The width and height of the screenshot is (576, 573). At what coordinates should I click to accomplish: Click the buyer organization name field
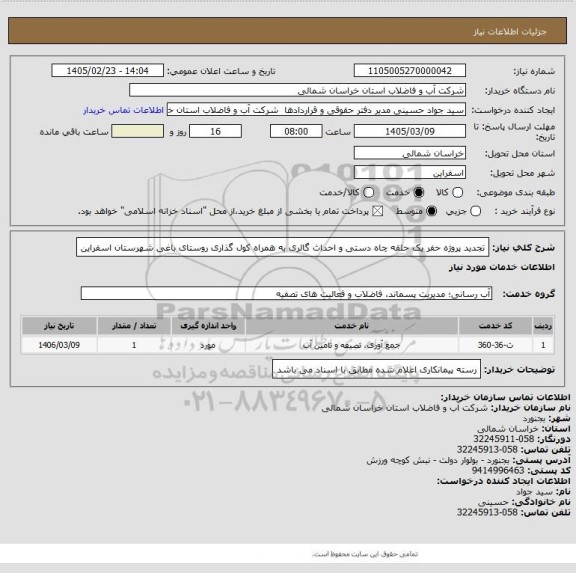298,90
